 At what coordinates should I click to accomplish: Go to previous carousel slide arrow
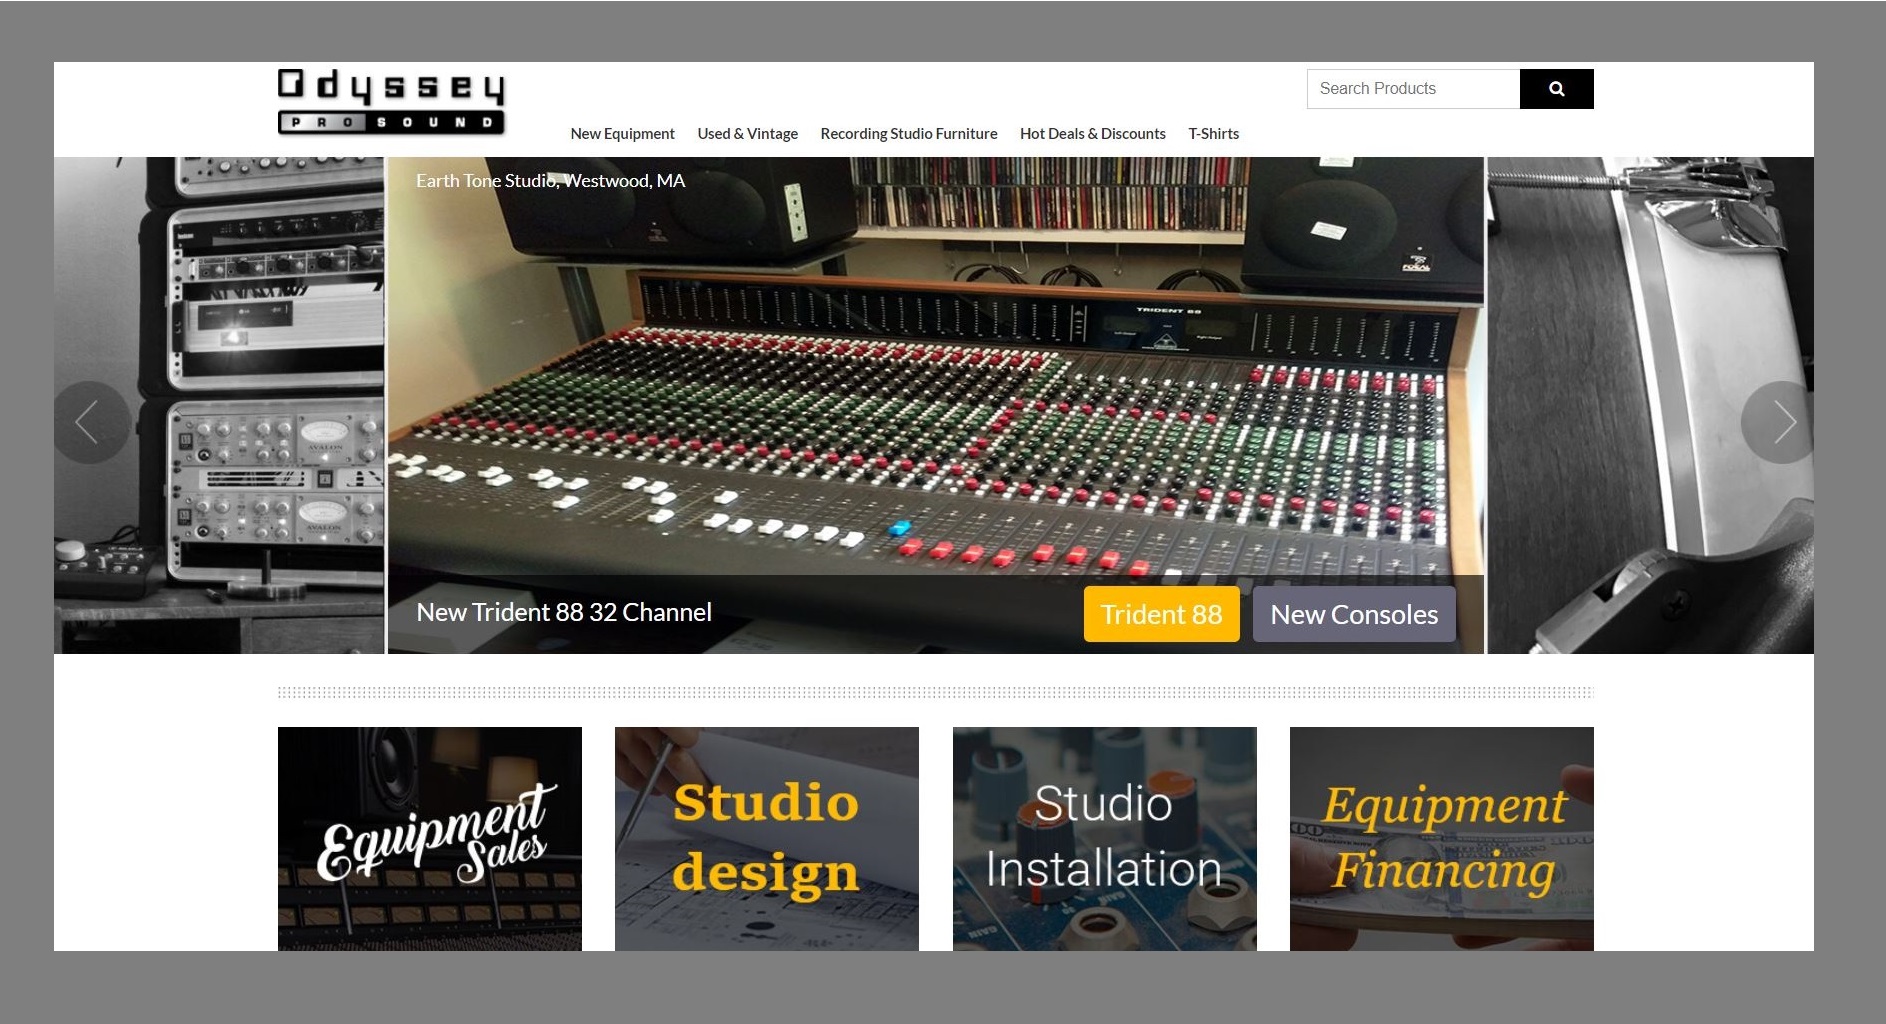tap(90, 422)
